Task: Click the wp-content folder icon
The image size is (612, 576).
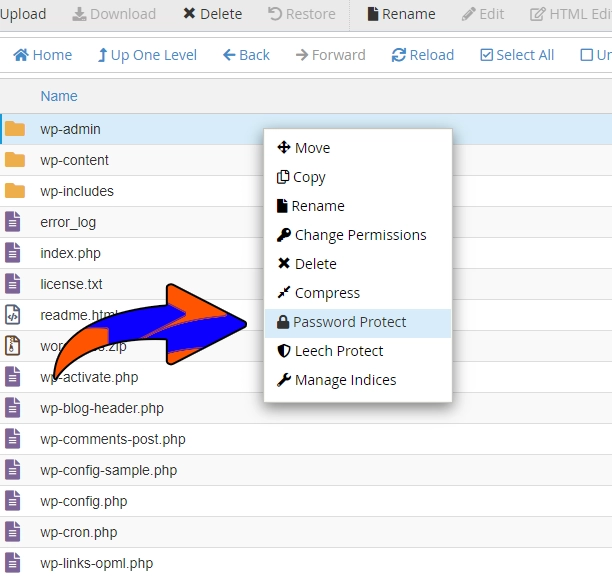Action: (14, 160)
